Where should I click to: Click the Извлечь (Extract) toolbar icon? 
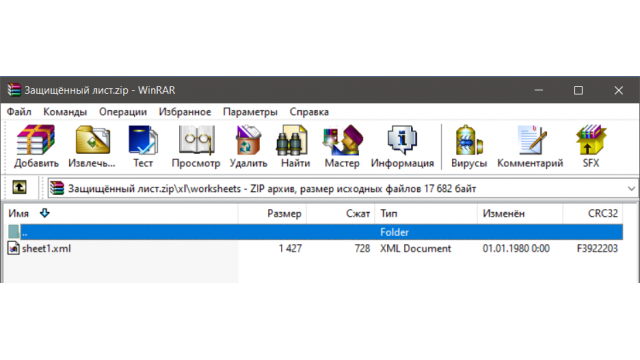click(93, 140)
